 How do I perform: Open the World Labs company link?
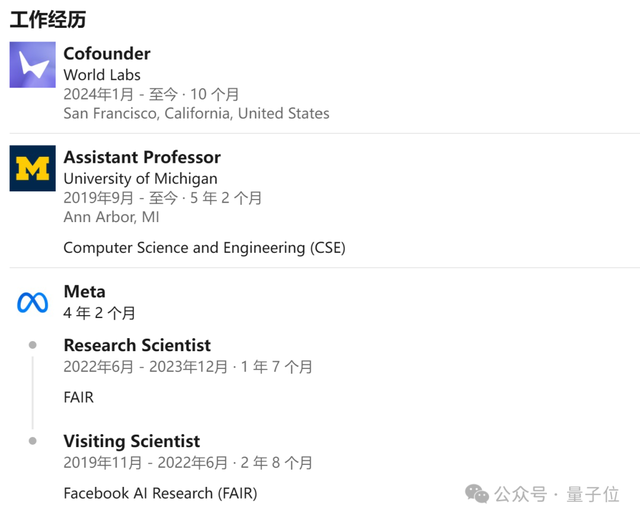click(102, 75)
